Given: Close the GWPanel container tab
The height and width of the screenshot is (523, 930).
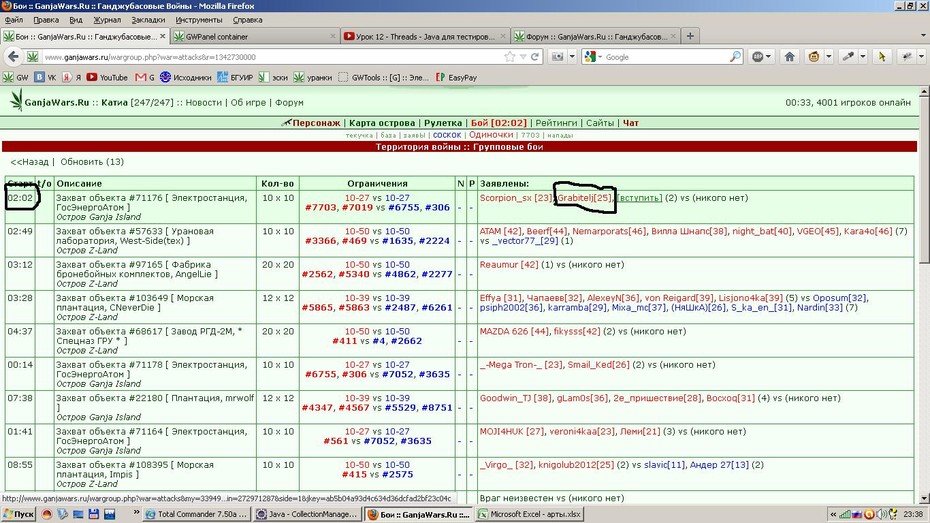Looking at the screenshot, I should tap(333, 36).
